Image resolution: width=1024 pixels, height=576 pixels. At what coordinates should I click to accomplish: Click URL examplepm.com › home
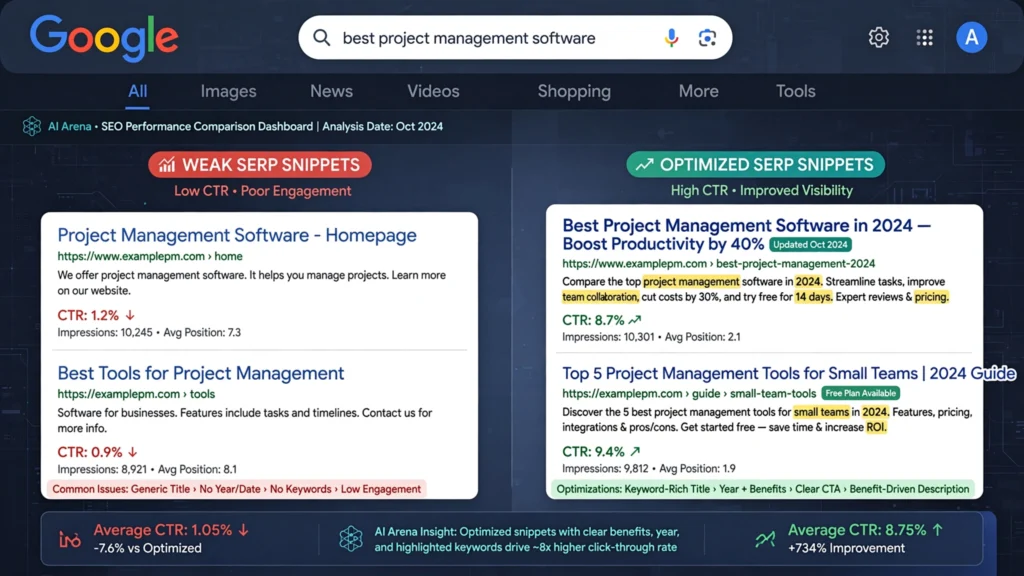coord(150,256)
